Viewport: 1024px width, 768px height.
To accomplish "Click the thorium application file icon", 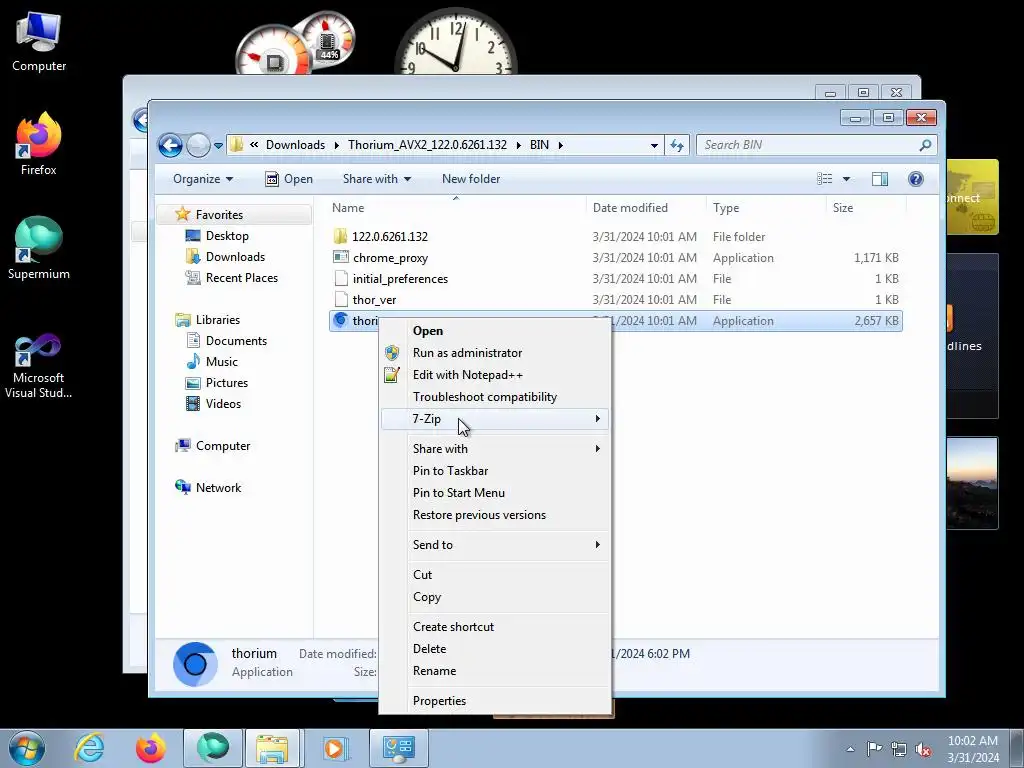I will click(x=340, y=320).
